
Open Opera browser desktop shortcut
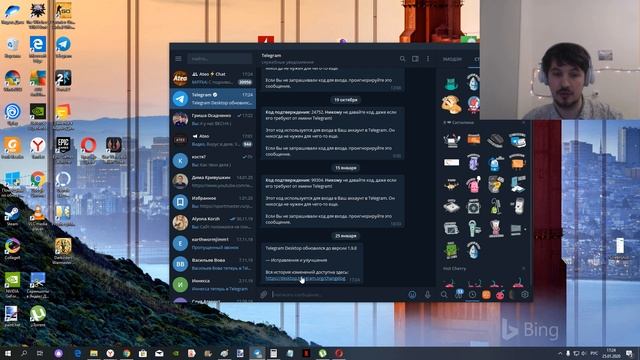(x=88, y=150)
